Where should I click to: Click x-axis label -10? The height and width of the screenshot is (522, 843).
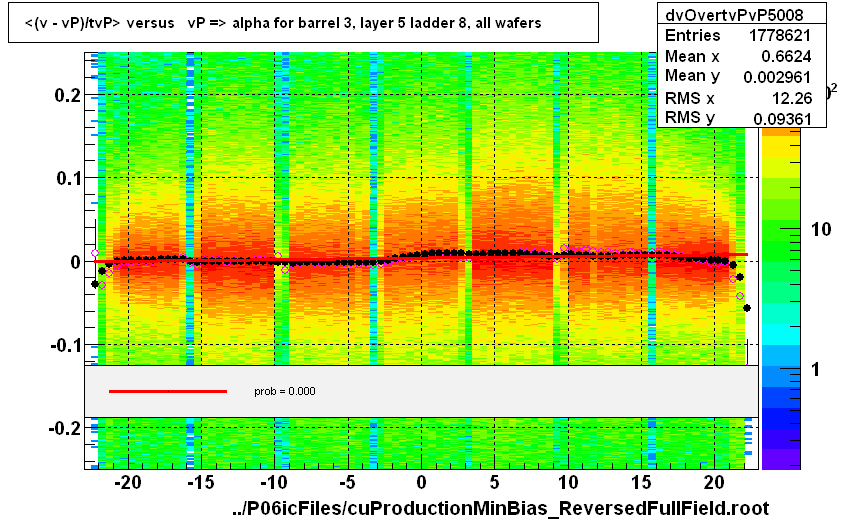[274, 482]
